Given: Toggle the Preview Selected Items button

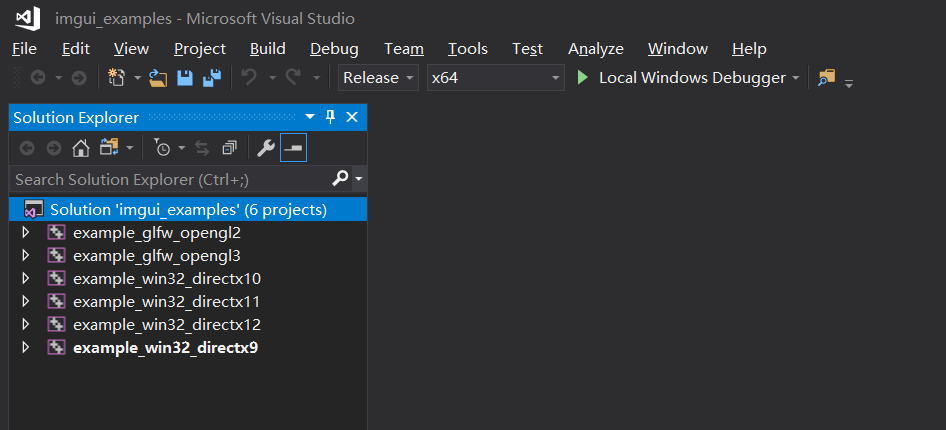Looking at the screenshot, I should (294, 148).
